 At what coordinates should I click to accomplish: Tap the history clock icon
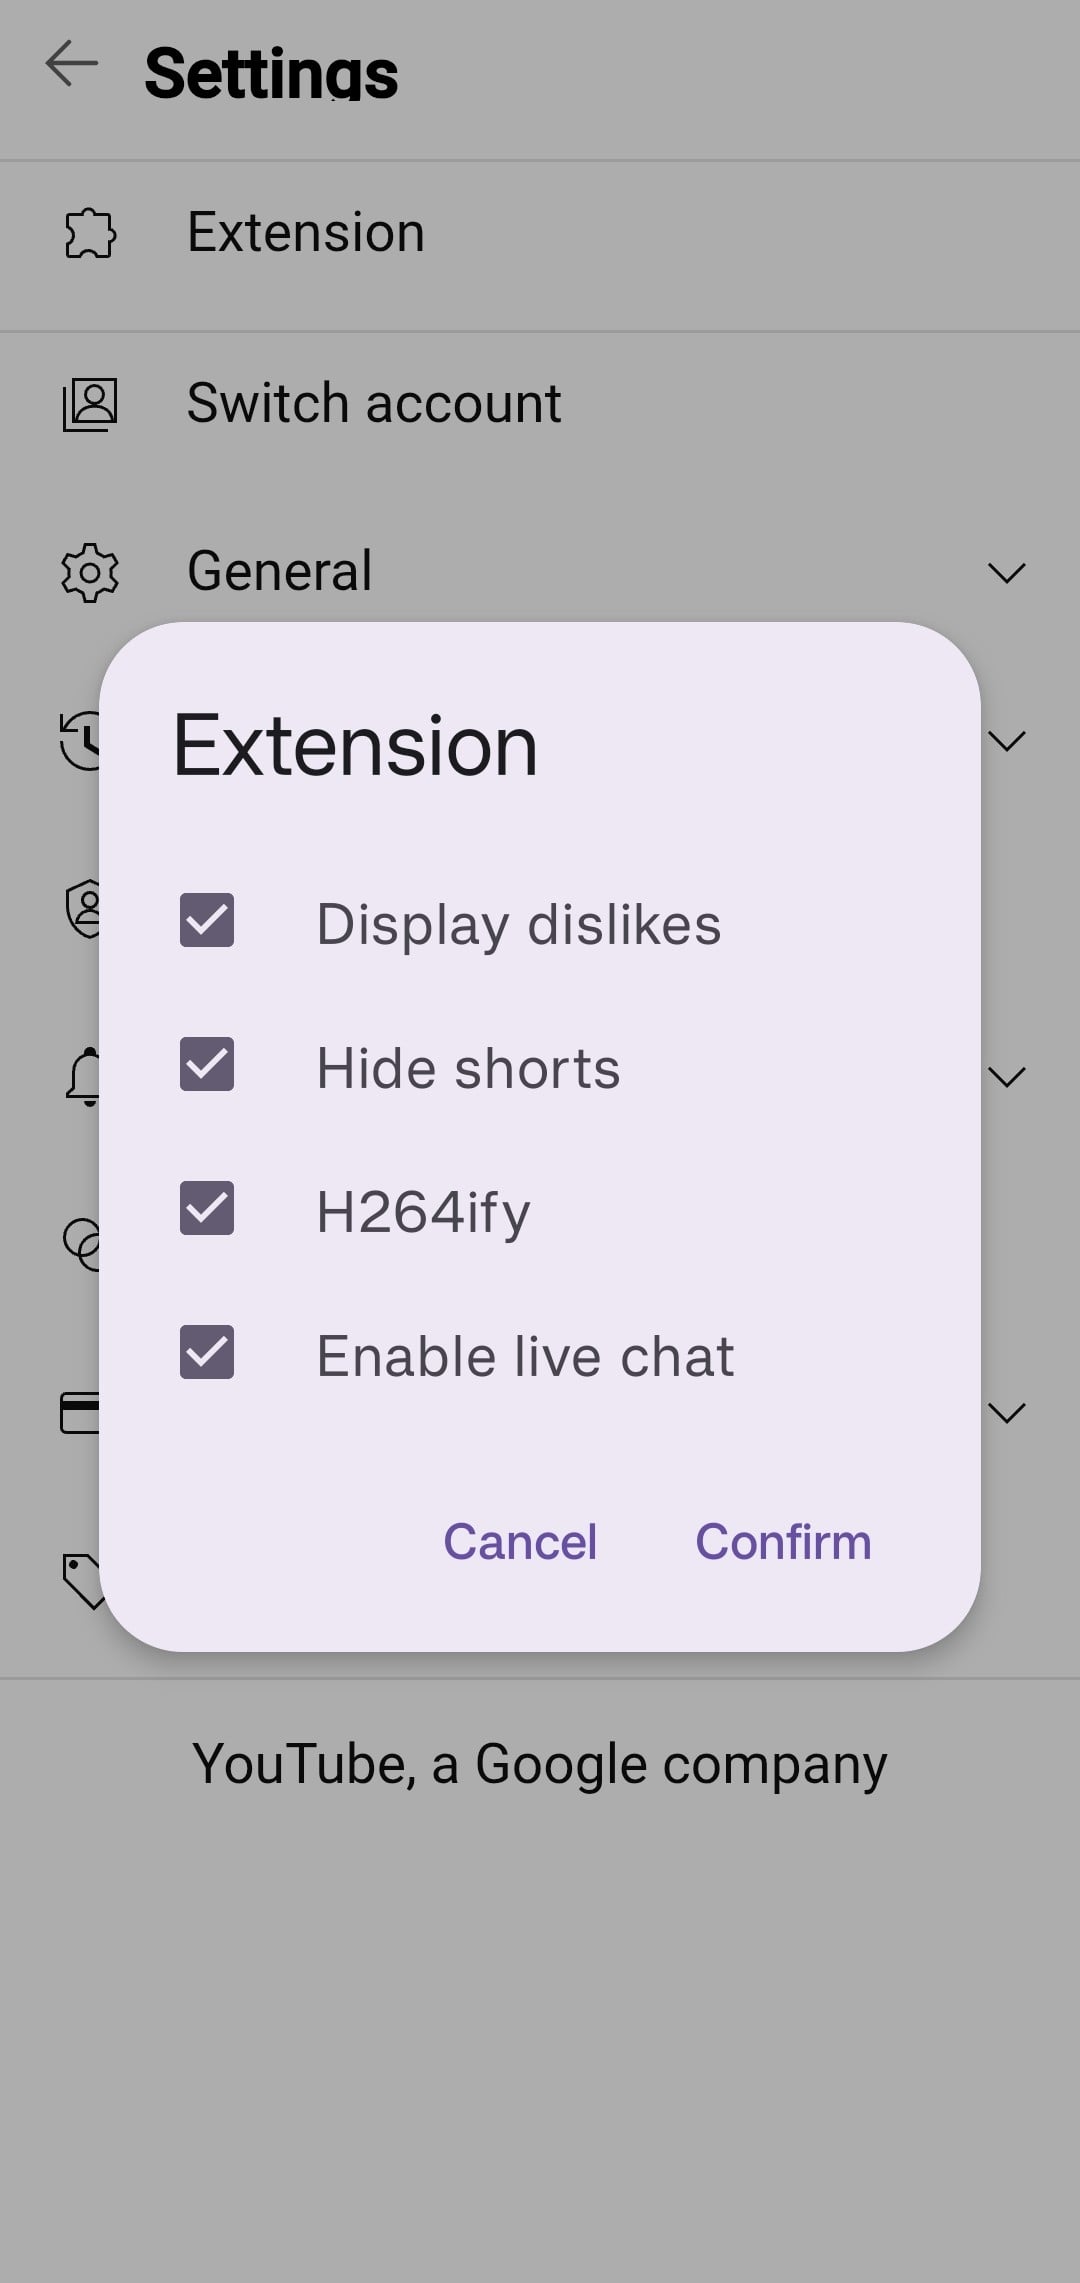point(82,741)
